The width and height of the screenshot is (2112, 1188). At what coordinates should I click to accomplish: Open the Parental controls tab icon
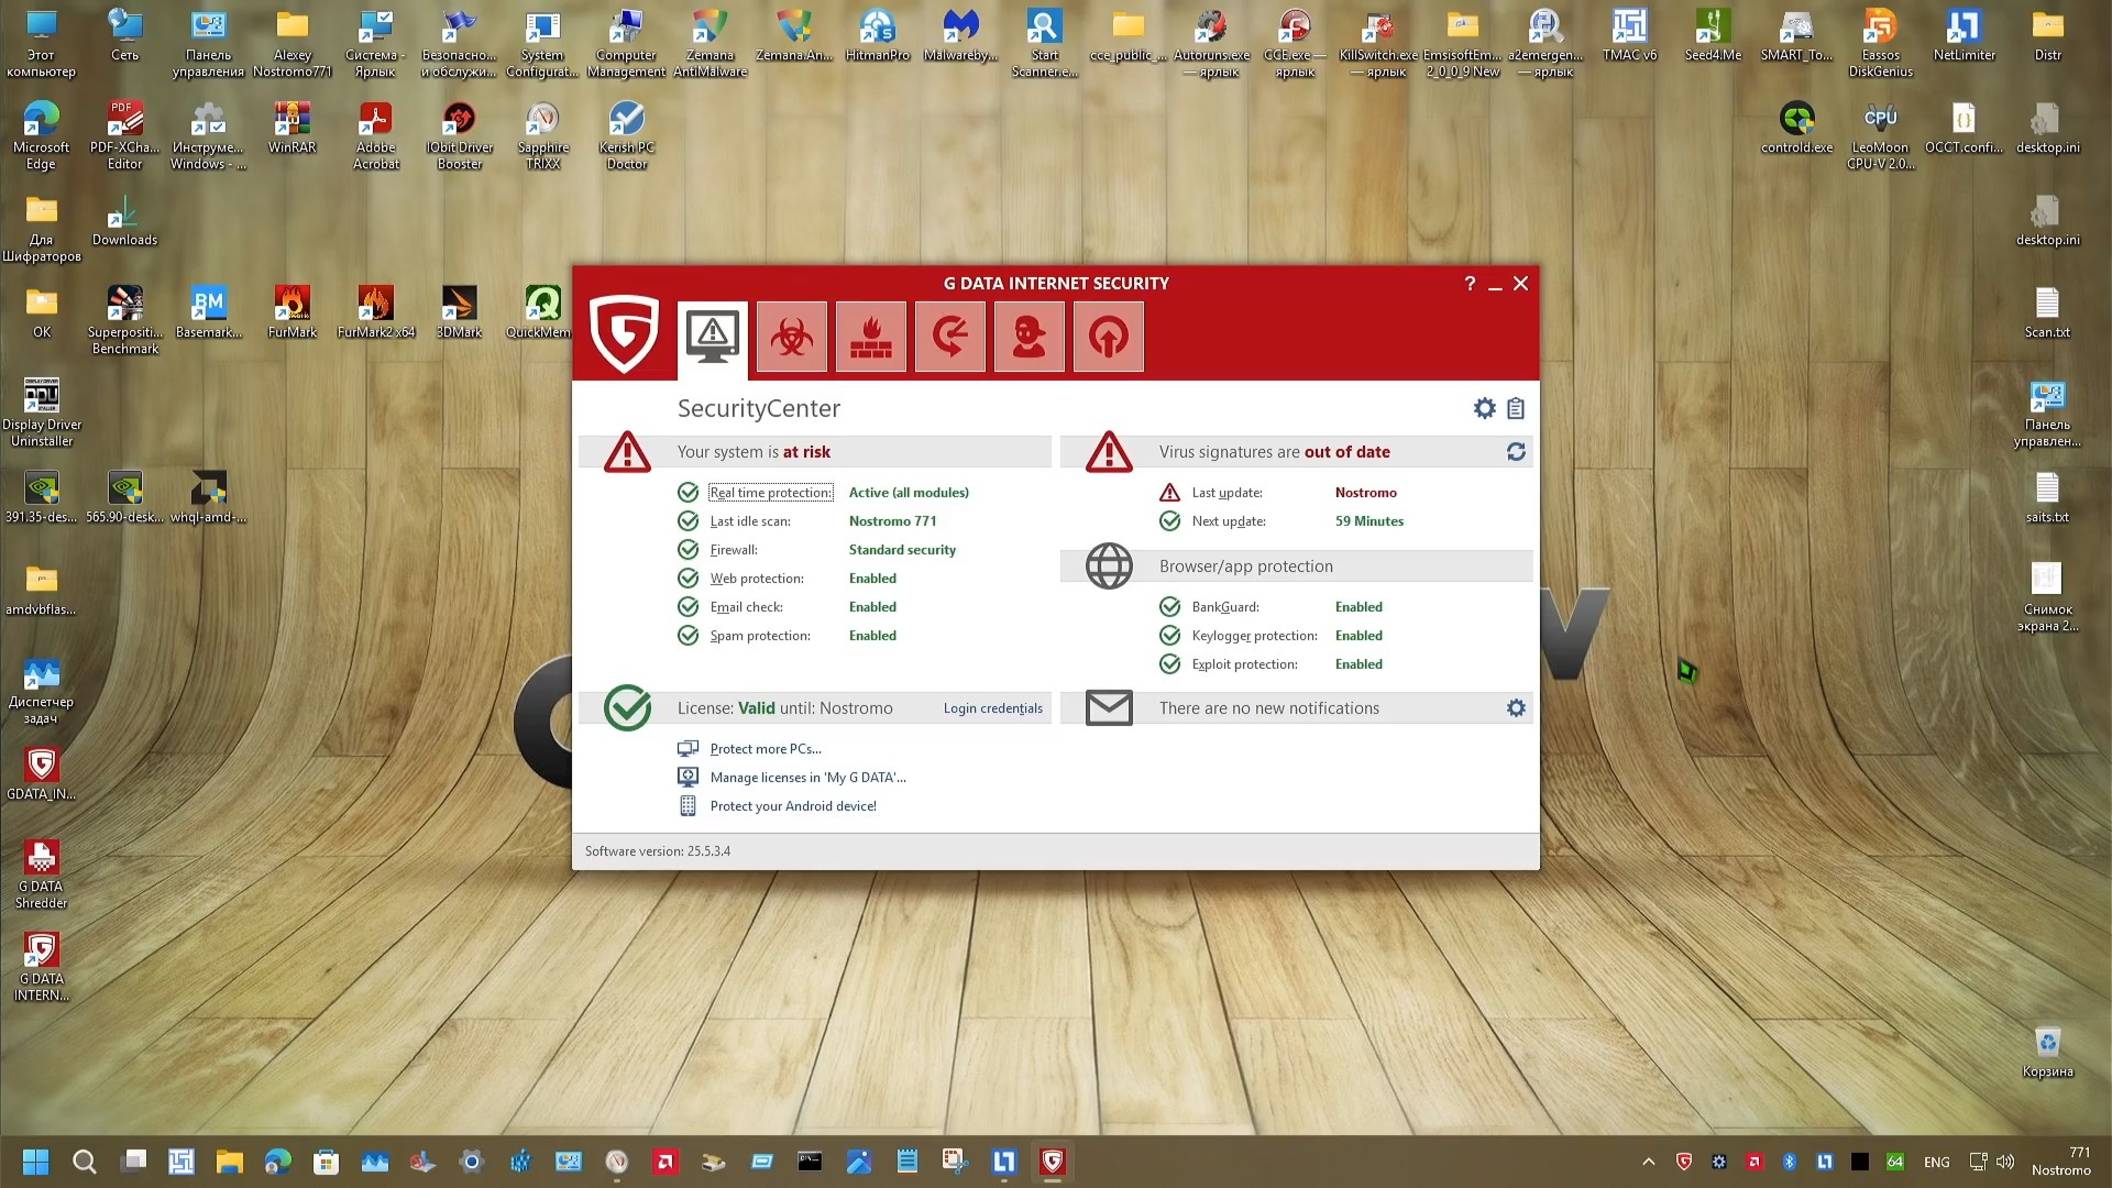pos(1028,337)
